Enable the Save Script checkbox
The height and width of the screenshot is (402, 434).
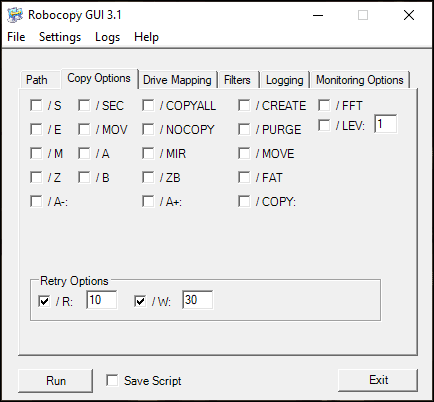pos(112,380)
